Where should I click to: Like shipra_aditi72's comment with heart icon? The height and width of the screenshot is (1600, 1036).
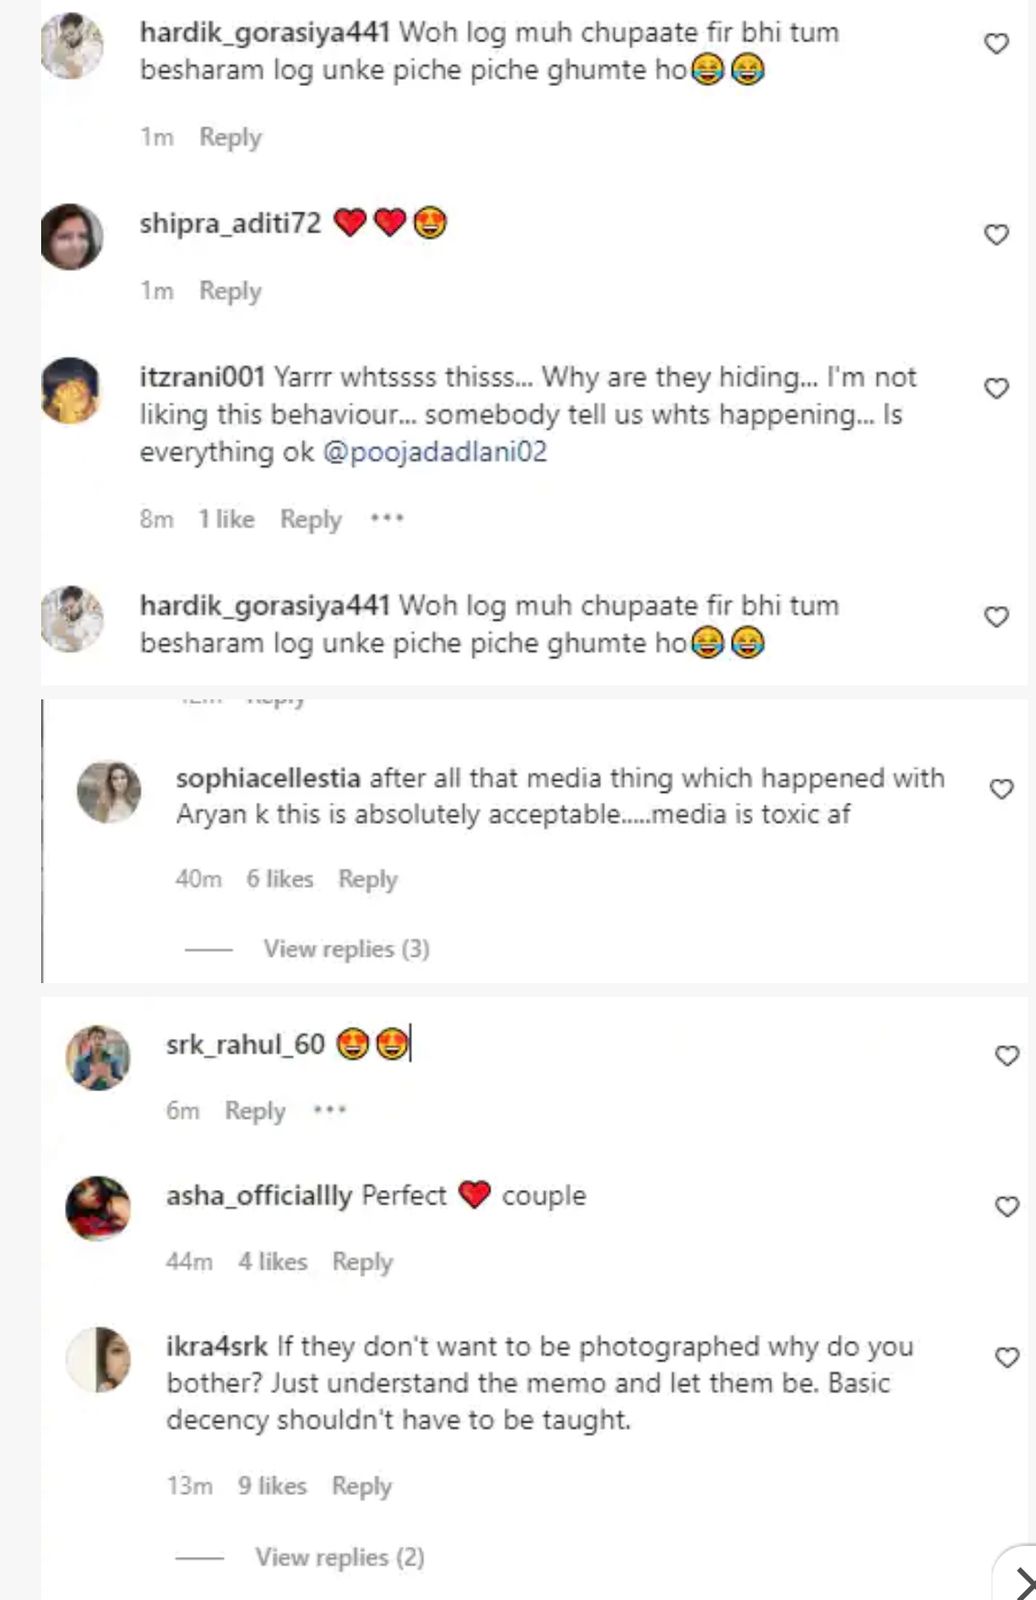coord(996,235)
